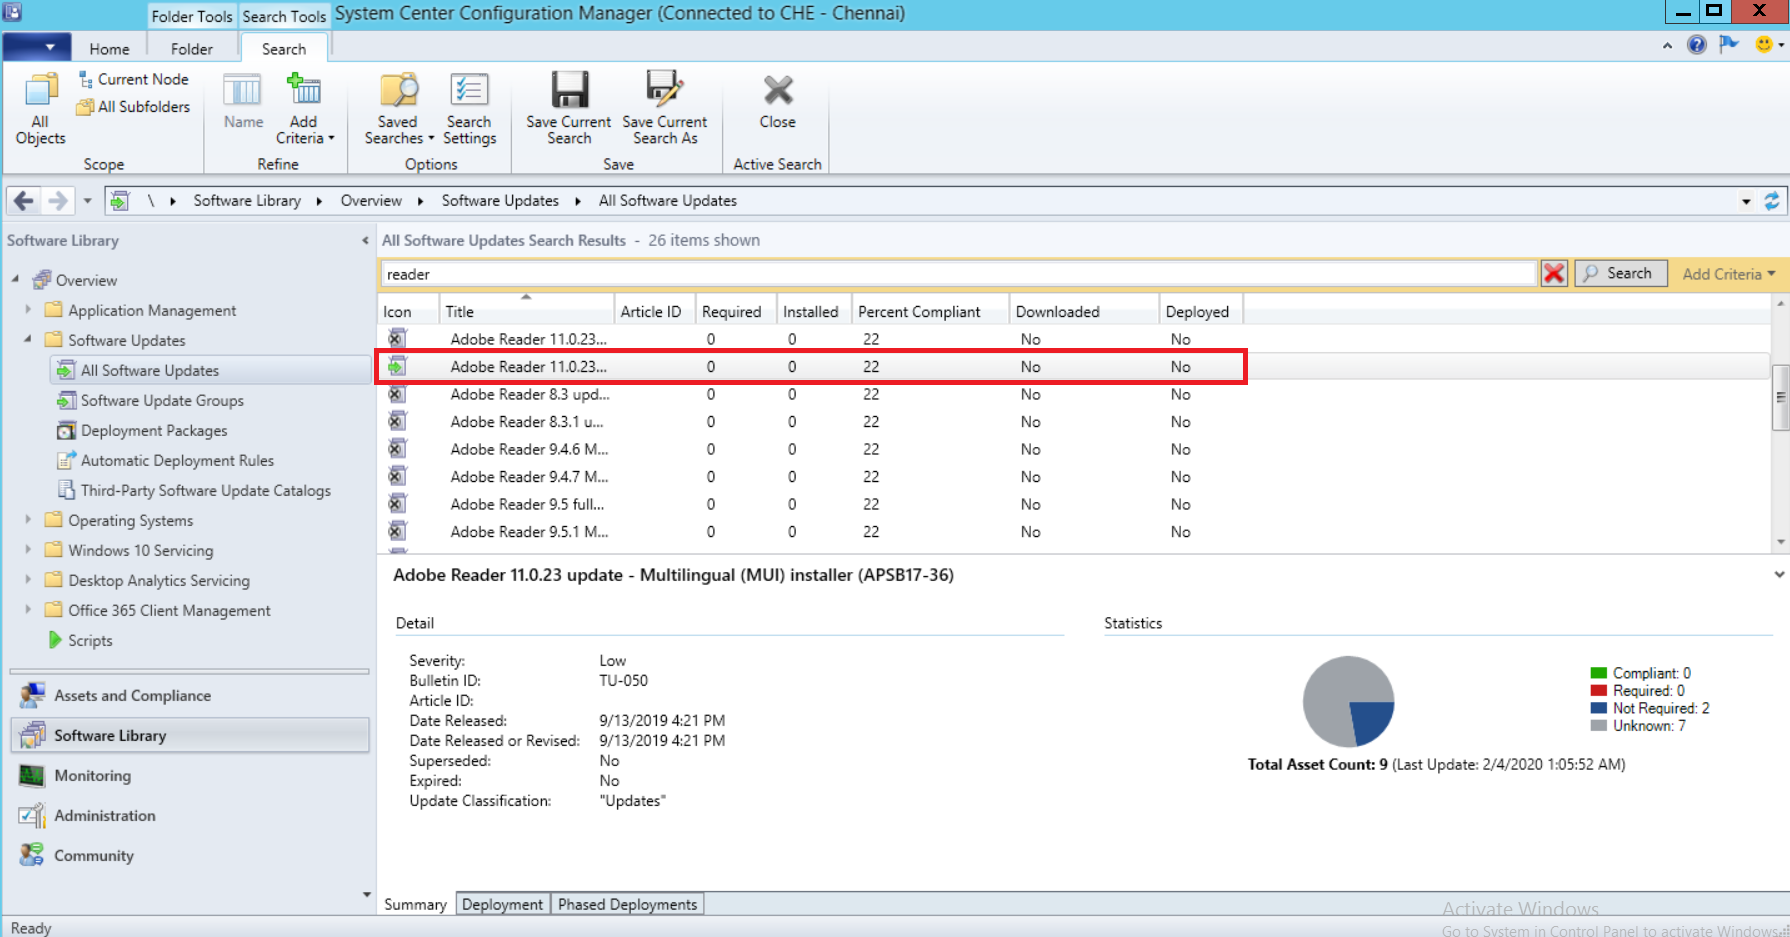Switch to Monitoring workspace

pos(190,776)
